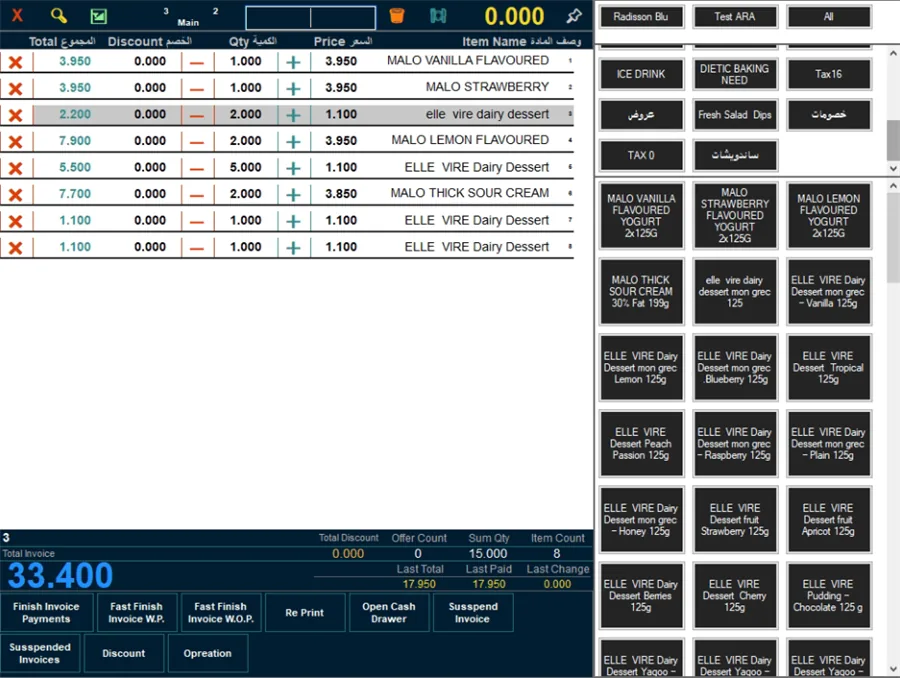Image resolution: width=900 pixels, height=678 pixels.
Task: Delete the MALO THICK SOUR CREAM row
Action: 15,195
